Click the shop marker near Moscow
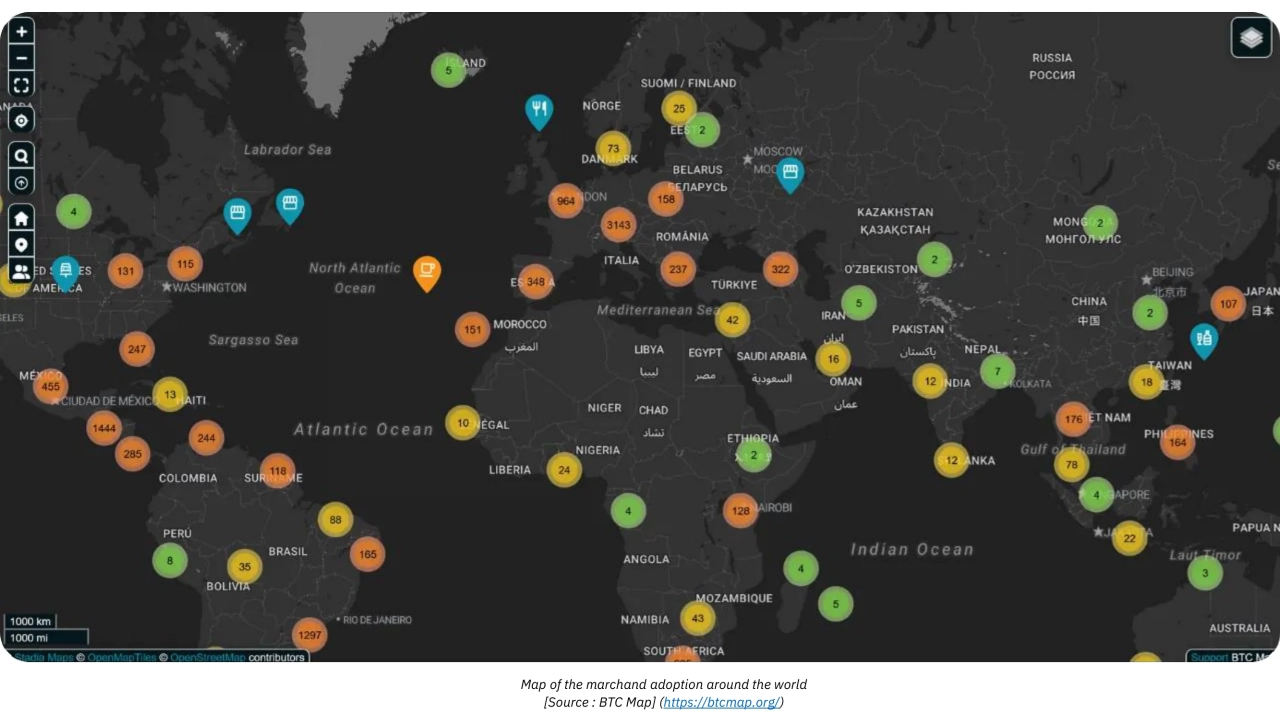Viewport: 1280px width, 712px height. [x=790, y=173]
